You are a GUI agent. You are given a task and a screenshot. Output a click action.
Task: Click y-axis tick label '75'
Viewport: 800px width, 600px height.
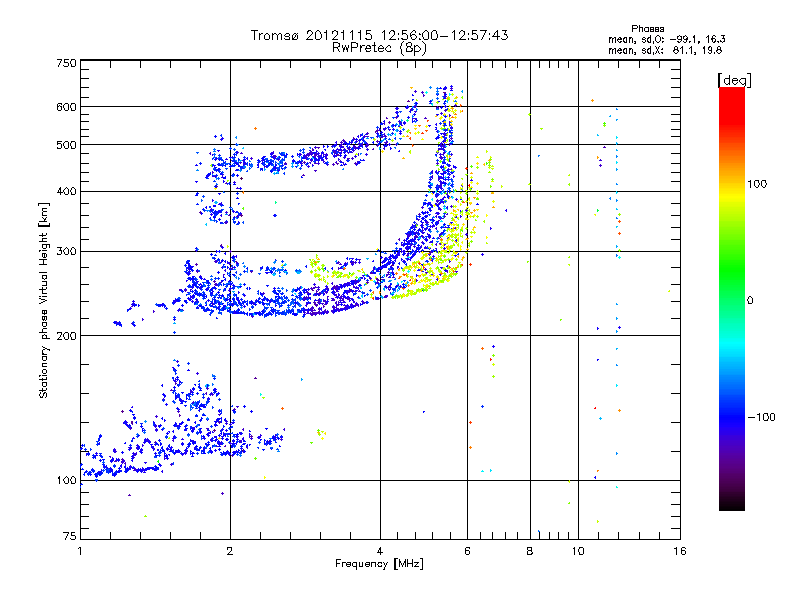(x=70, y=536)
